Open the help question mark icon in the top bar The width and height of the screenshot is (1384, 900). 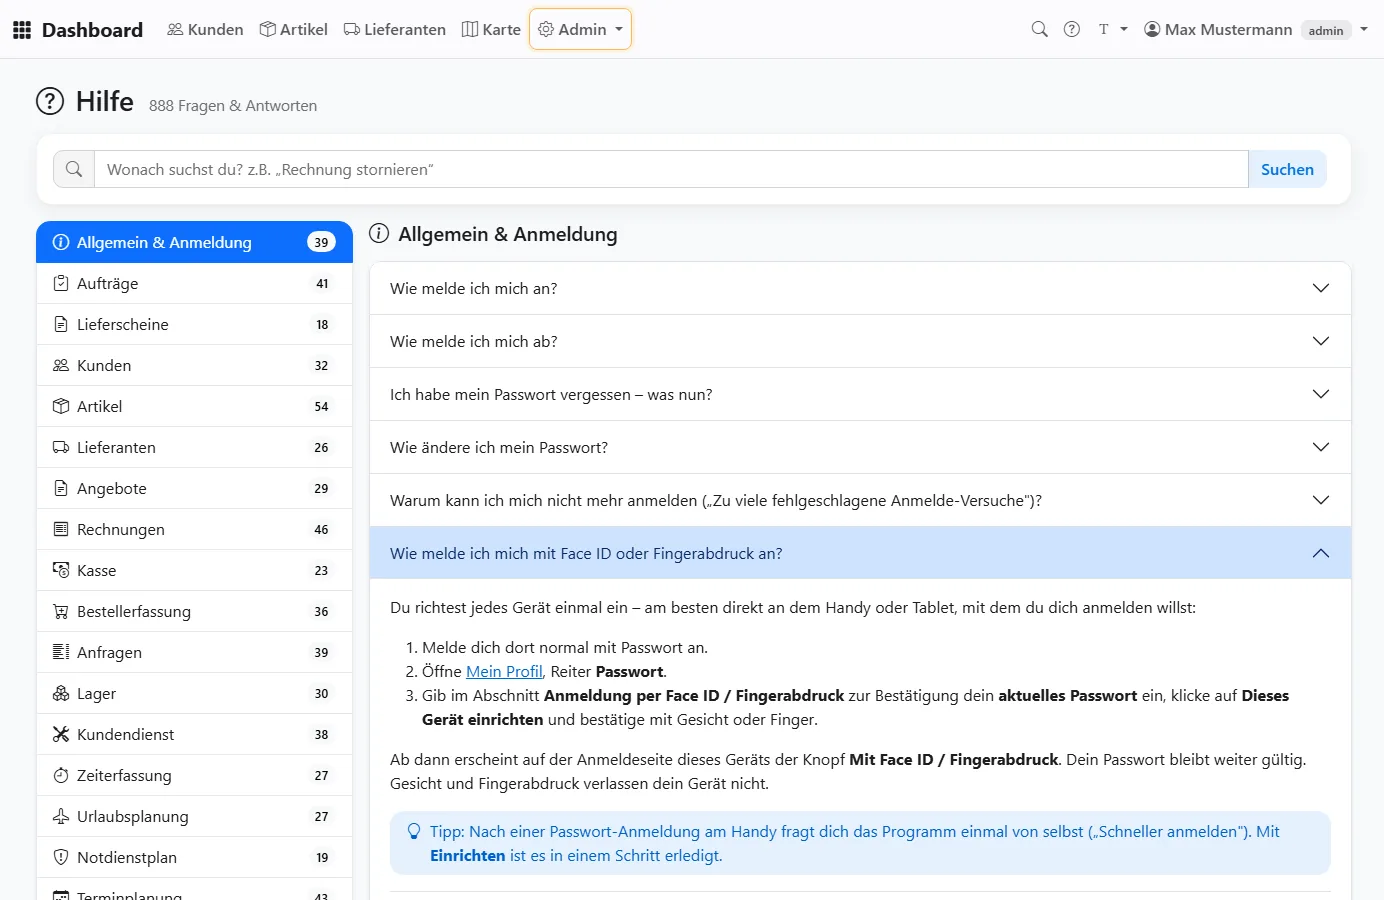tap(1072, 30)
